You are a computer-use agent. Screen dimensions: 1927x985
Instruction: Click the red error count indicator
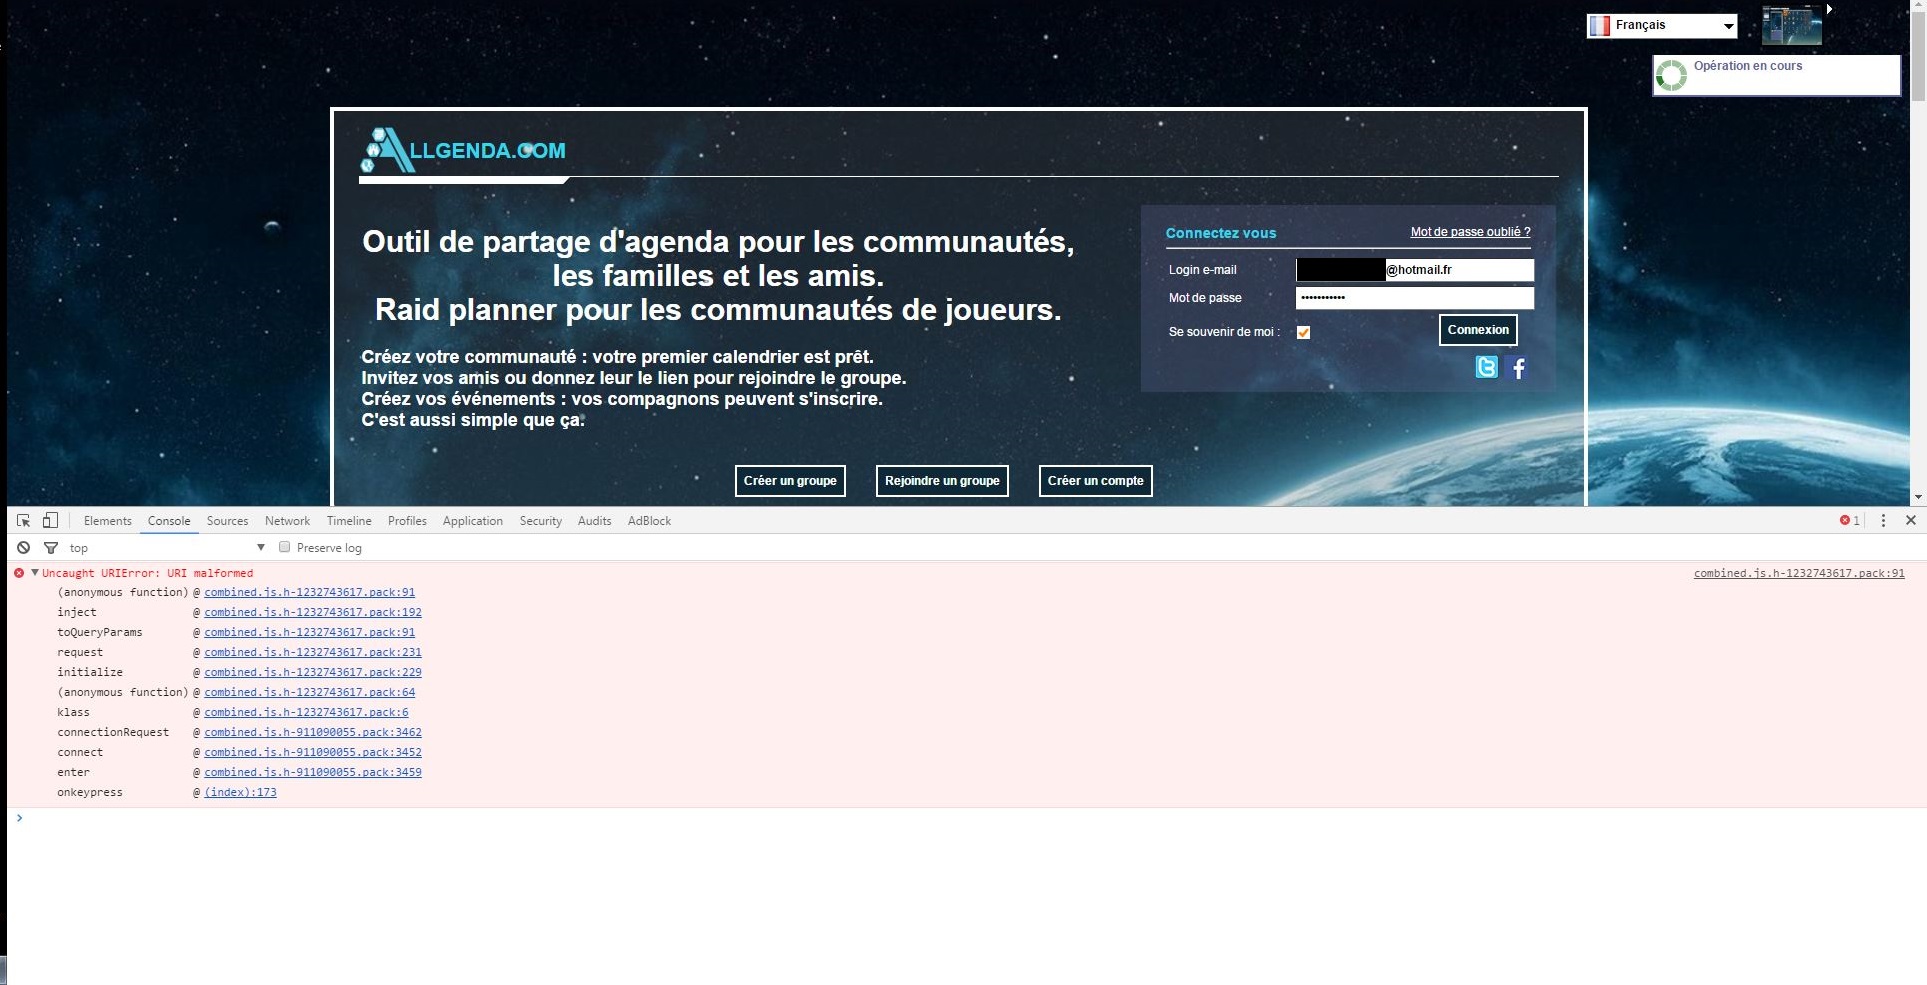[1850, 520]
